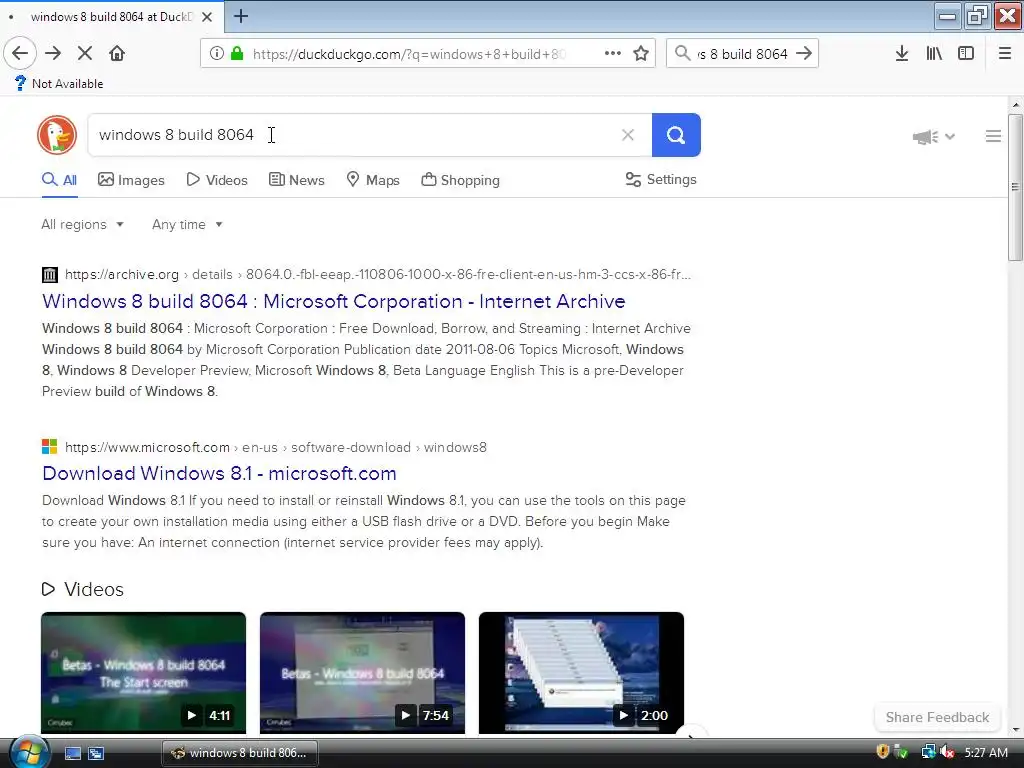Stop loading the page

pyautogui.click(x=85, y=54)
